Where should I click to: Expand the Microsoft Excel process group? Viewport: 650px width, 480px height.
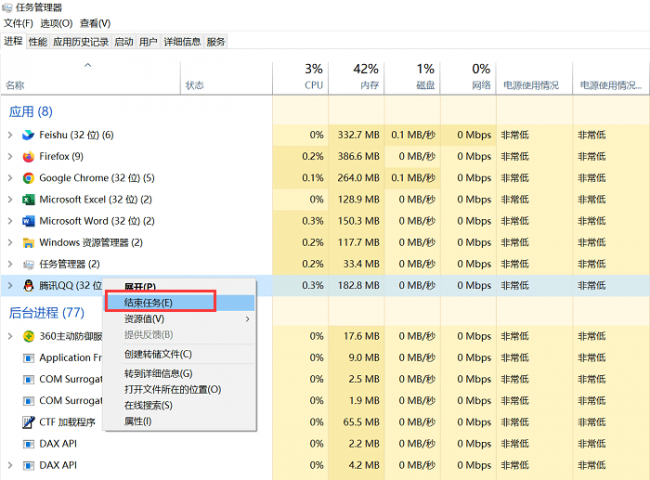(x=10, y=199)
